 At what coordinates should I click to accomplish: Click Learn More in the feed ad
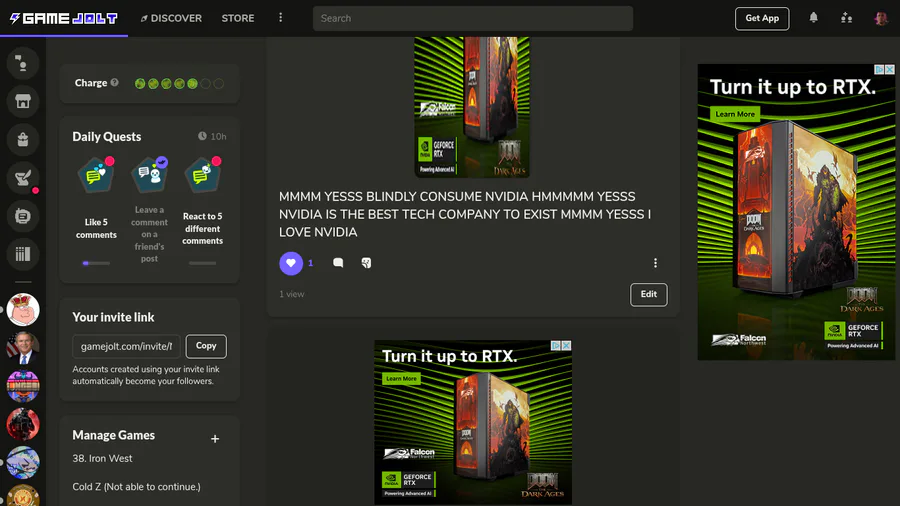[401, 379]
